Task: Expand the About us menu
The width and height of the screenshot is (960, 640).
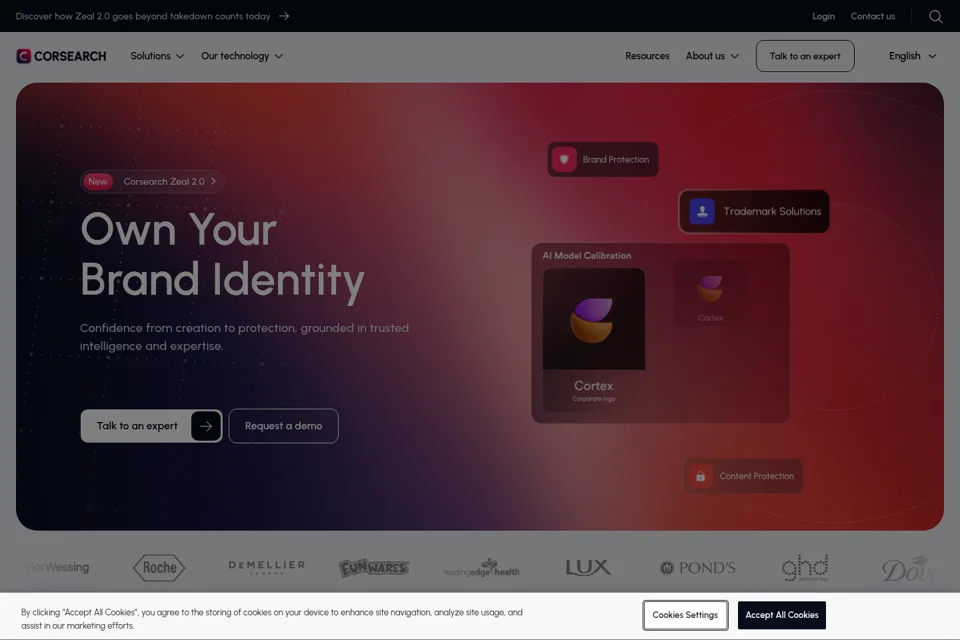Action: click(x=712, y=56)
